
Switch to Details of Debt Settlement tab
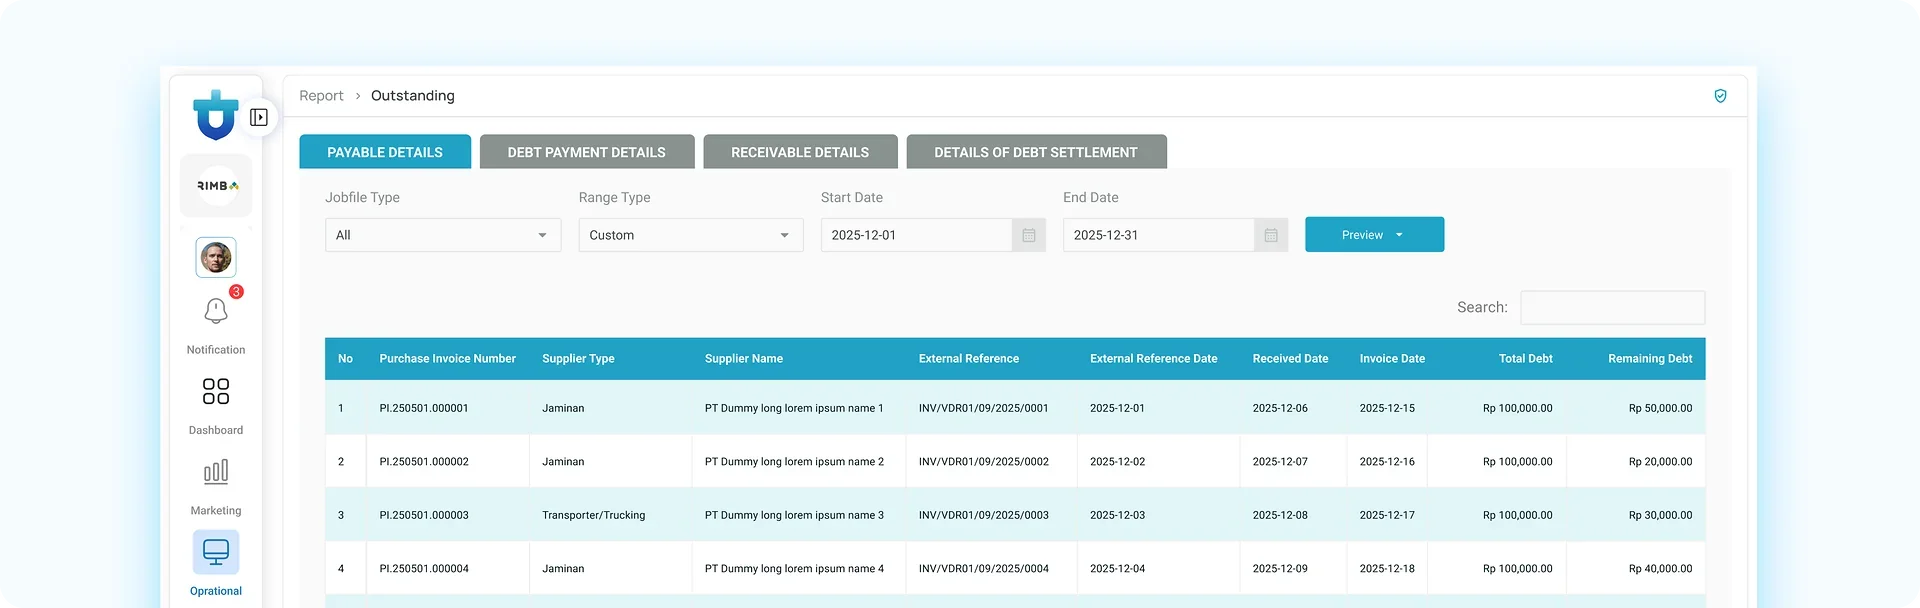pyautogui.click(x=1036, y=152)
